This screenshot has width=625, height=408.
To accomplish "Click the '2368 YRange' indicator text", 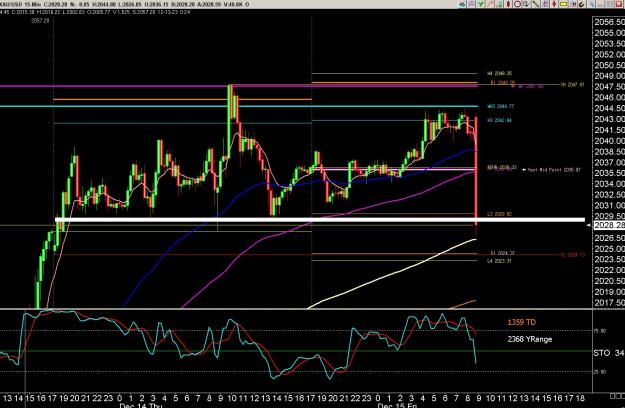I will (530, 339).
